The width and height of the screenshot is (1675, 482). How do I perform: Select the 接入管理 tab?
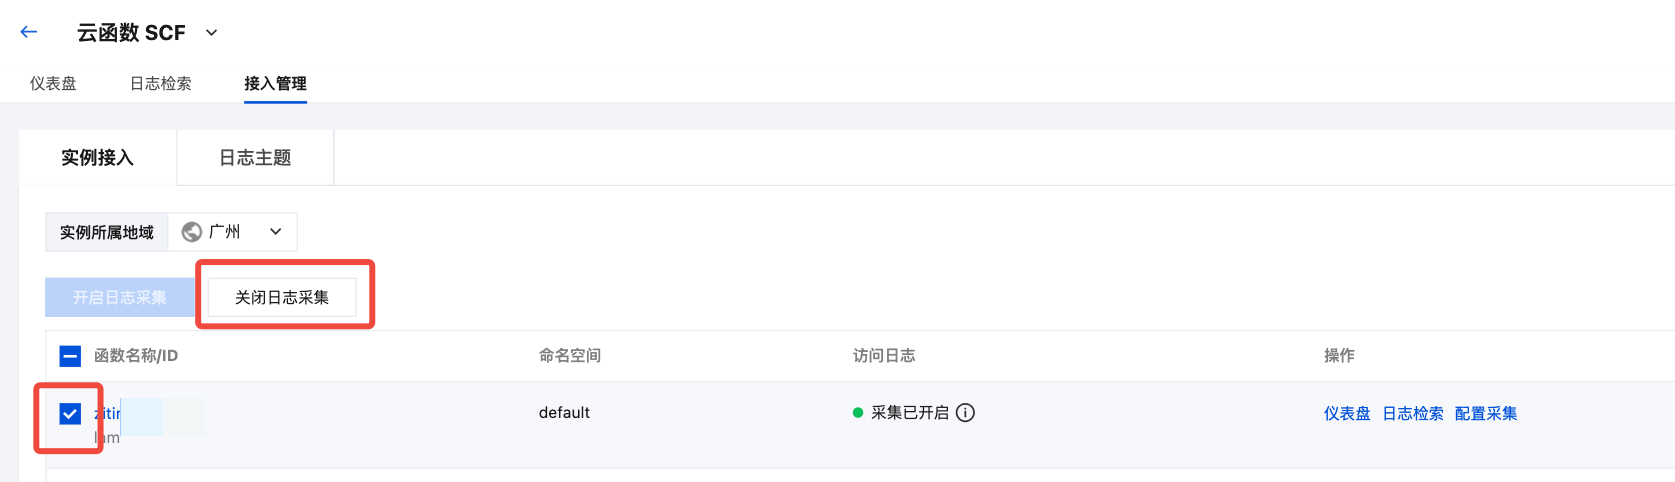point(275,83)
